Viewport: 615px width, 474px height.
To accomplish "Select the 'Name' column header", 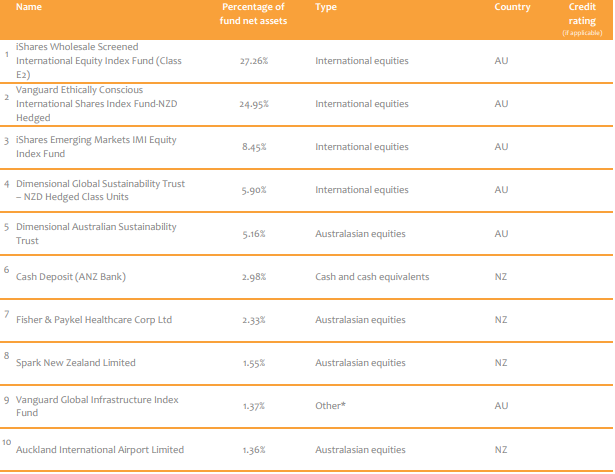I will [x=29, y=7].
